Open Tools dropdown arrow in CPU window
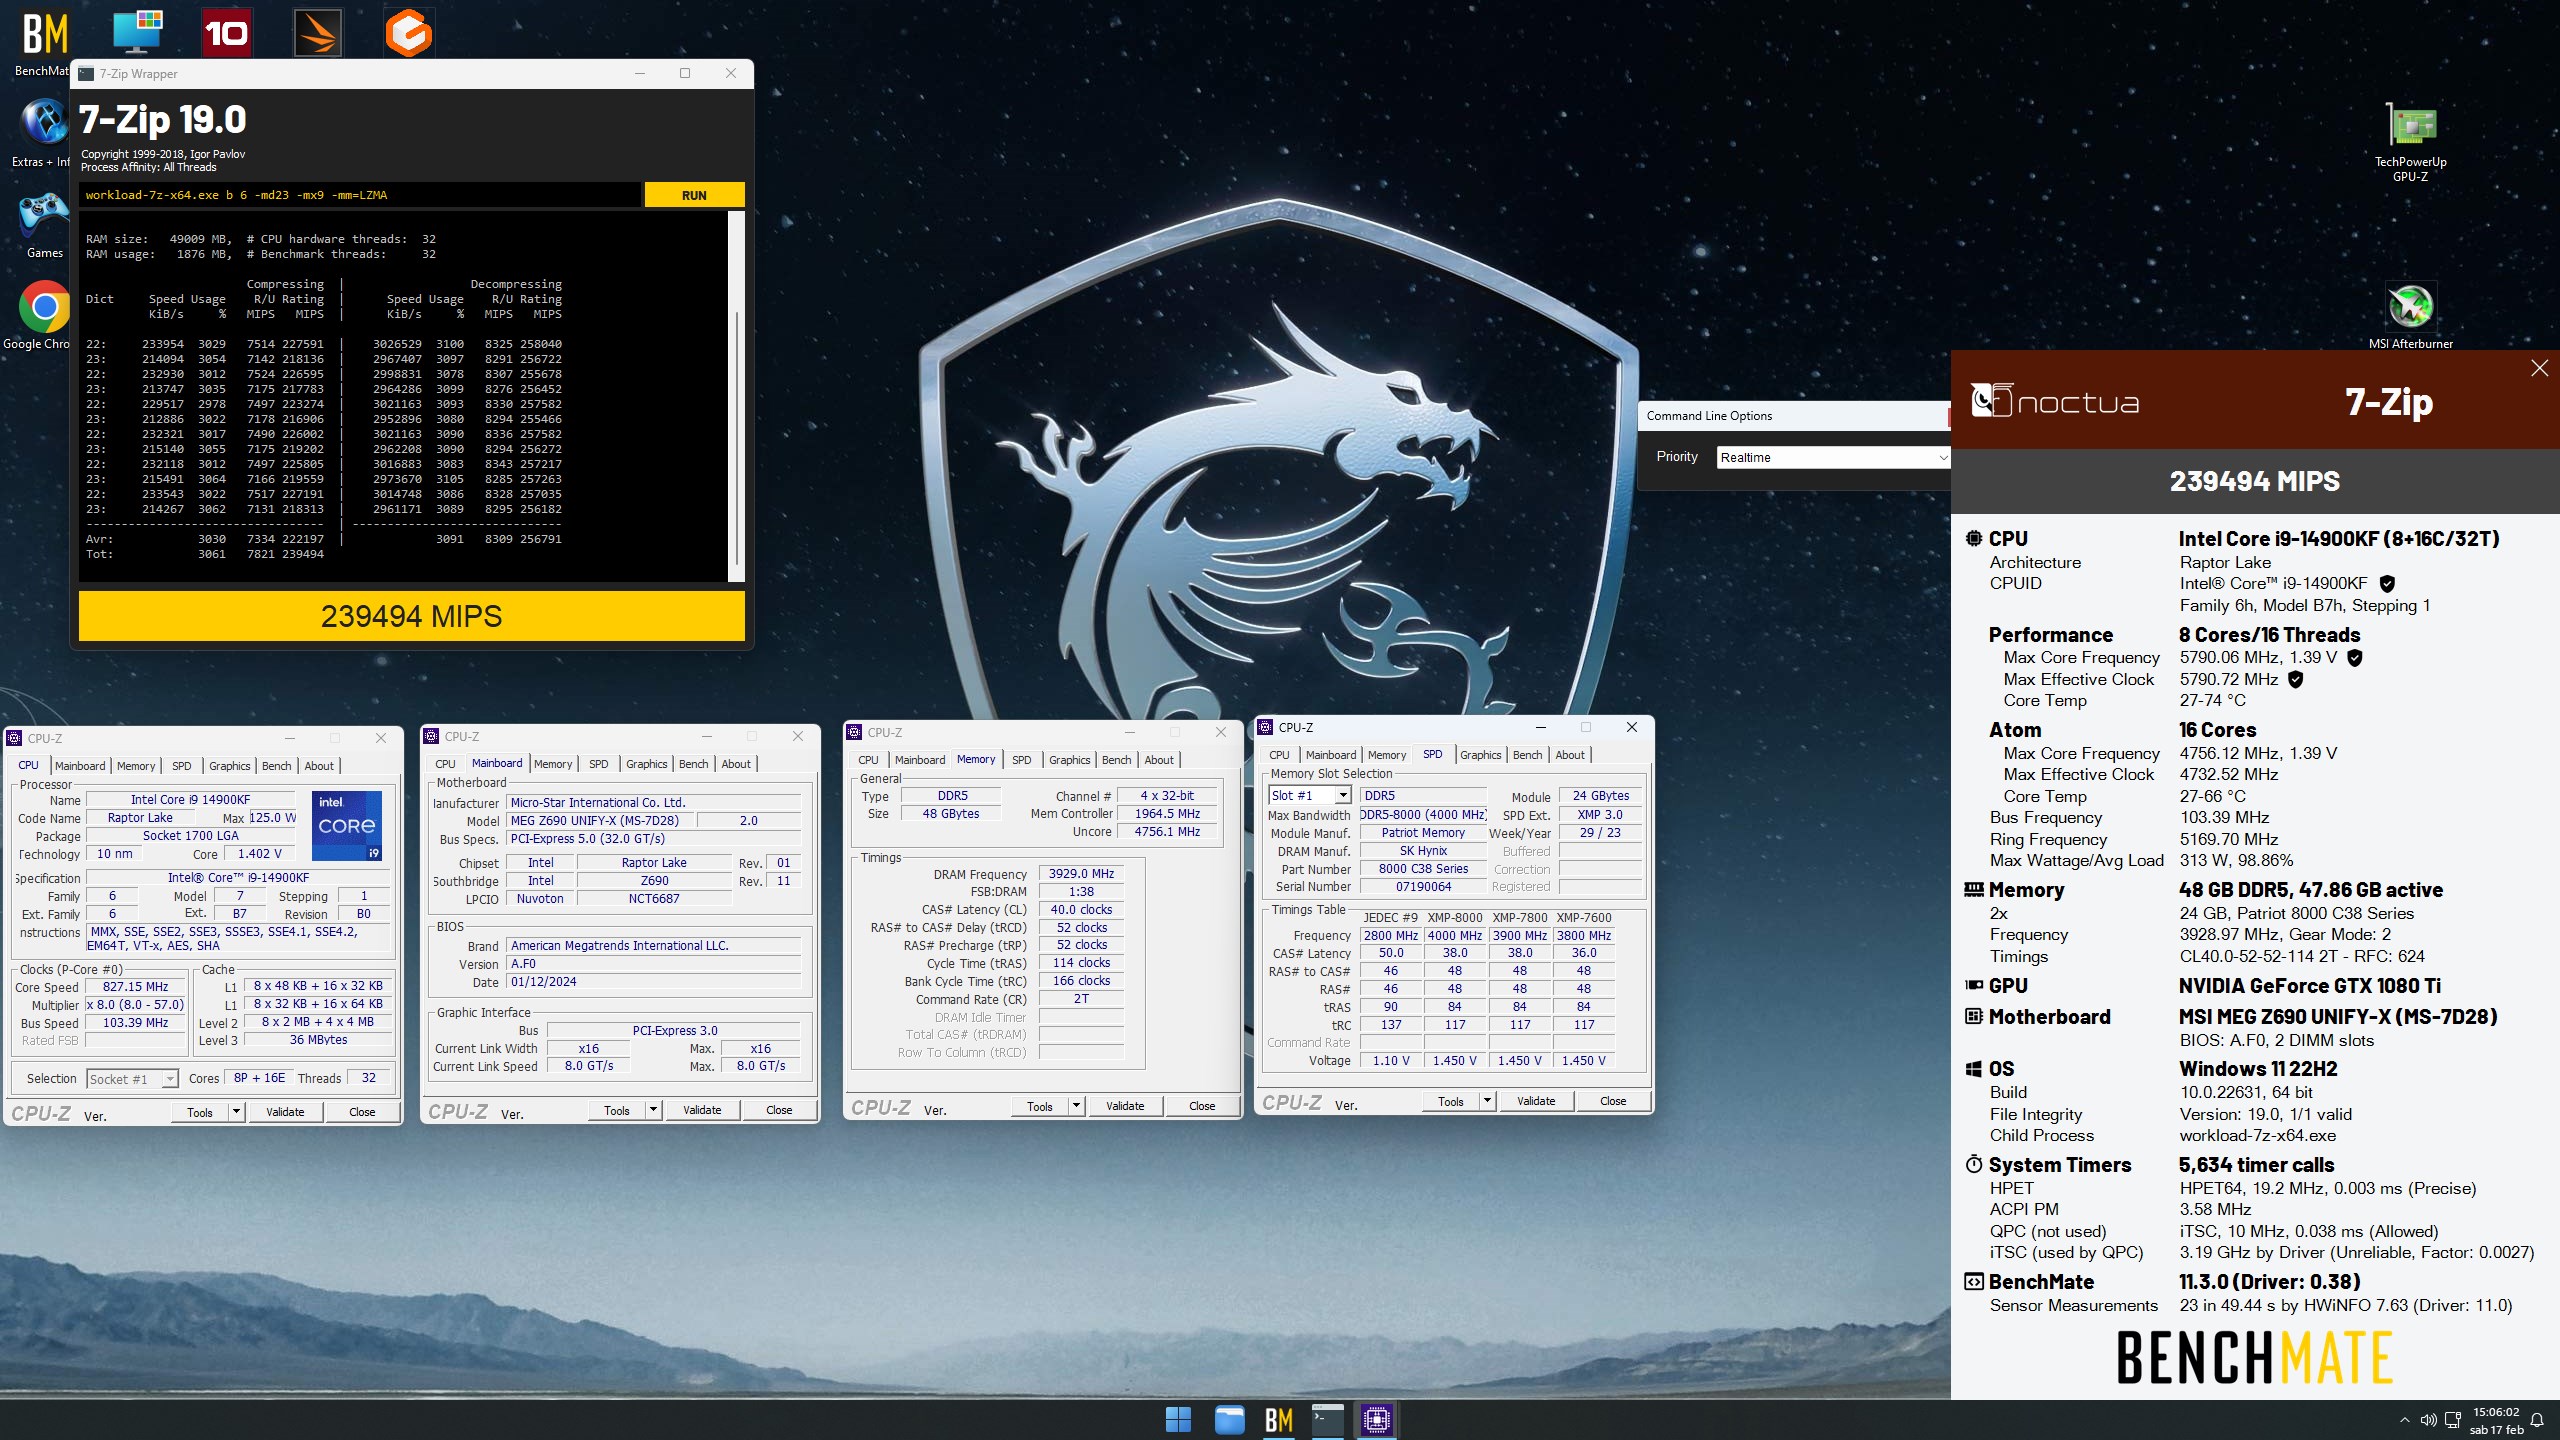The image size is (2560, 1440). [236, 1112]
